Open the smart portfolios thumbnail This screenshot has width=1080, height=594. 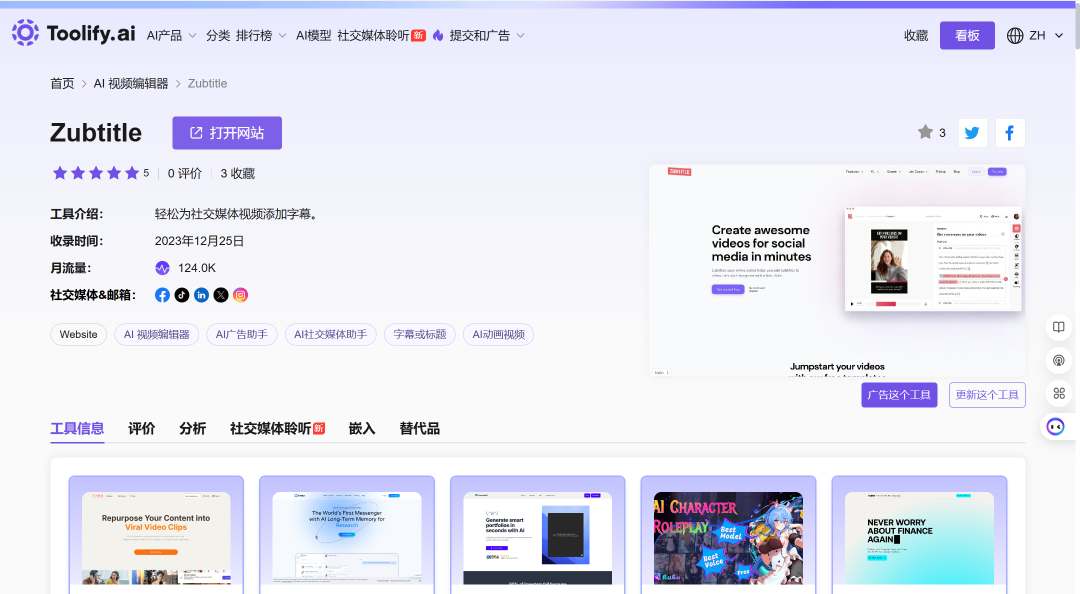tap(537, 537)
